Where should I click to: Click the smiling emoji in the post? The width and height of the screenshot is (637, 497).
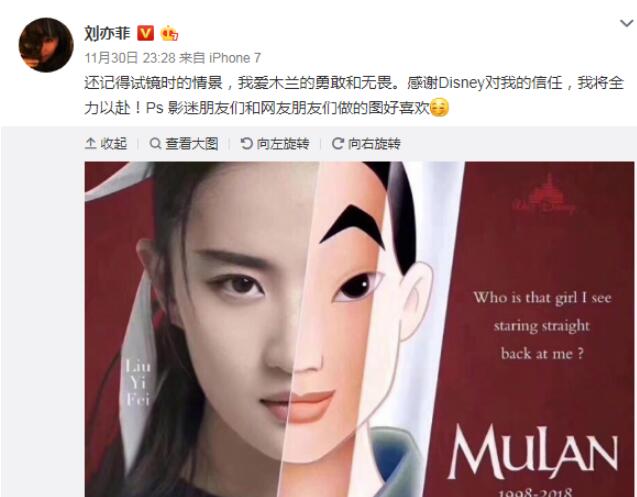[x=439, y=108]
